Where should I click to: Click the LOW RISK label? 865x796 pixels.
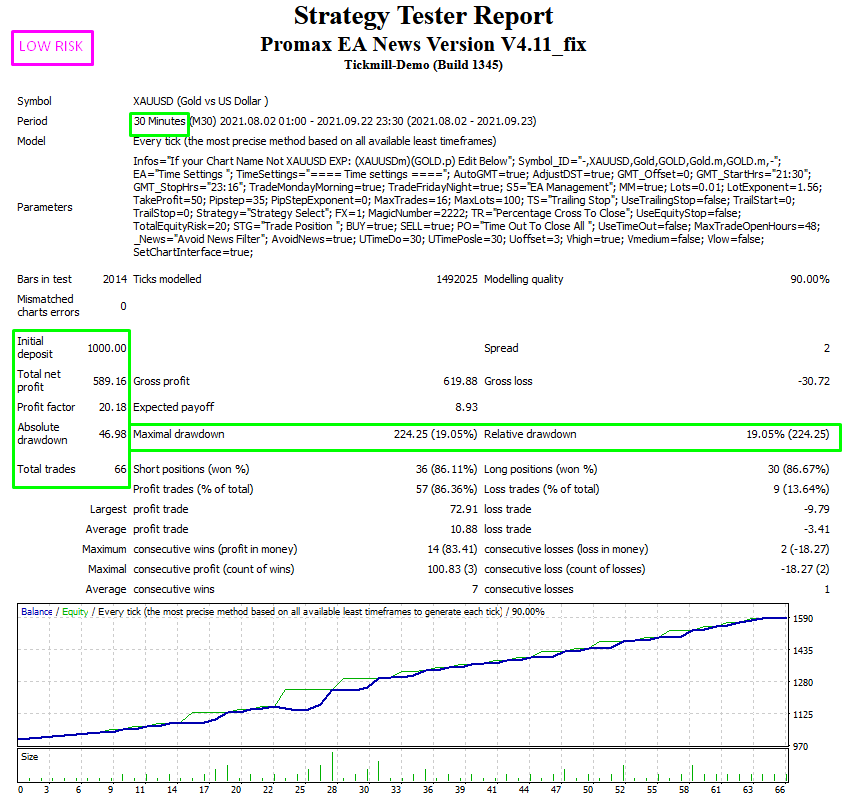coord(51,47)
